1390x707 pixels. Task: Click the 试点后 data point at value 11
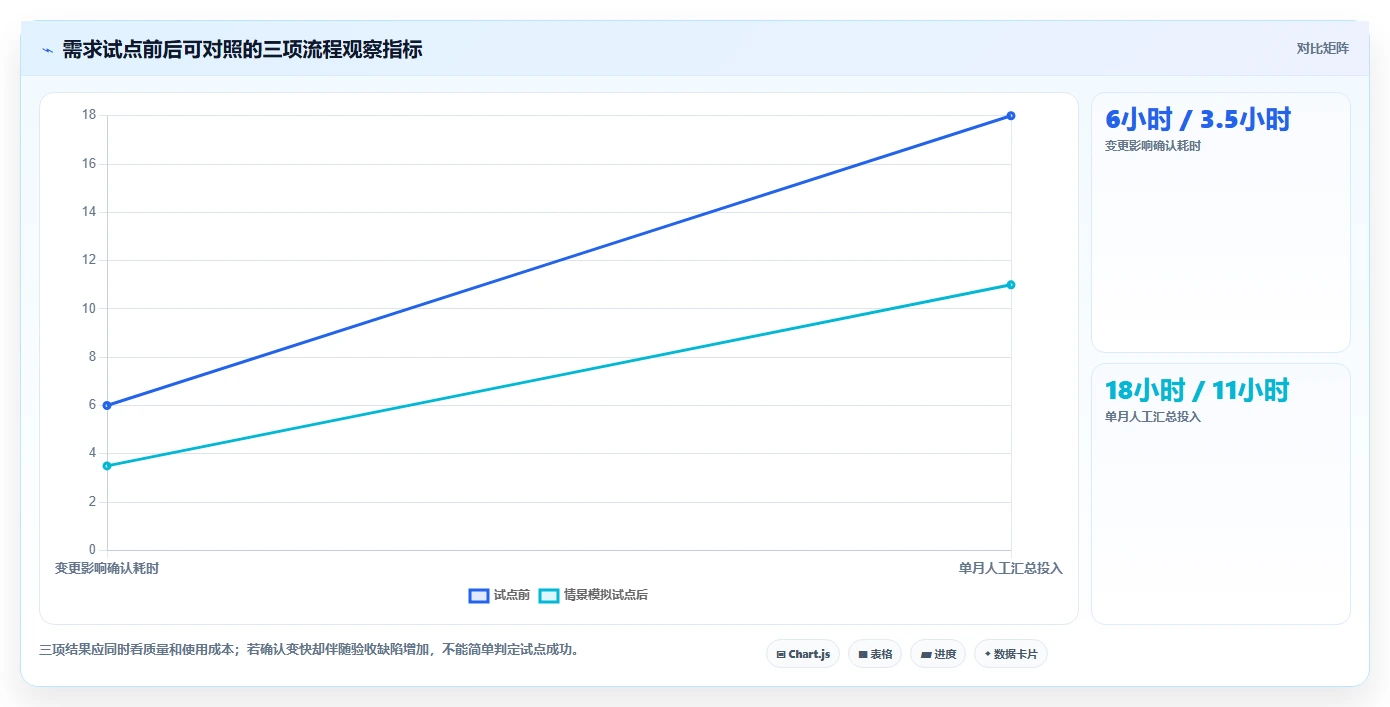pos(1011,285)
